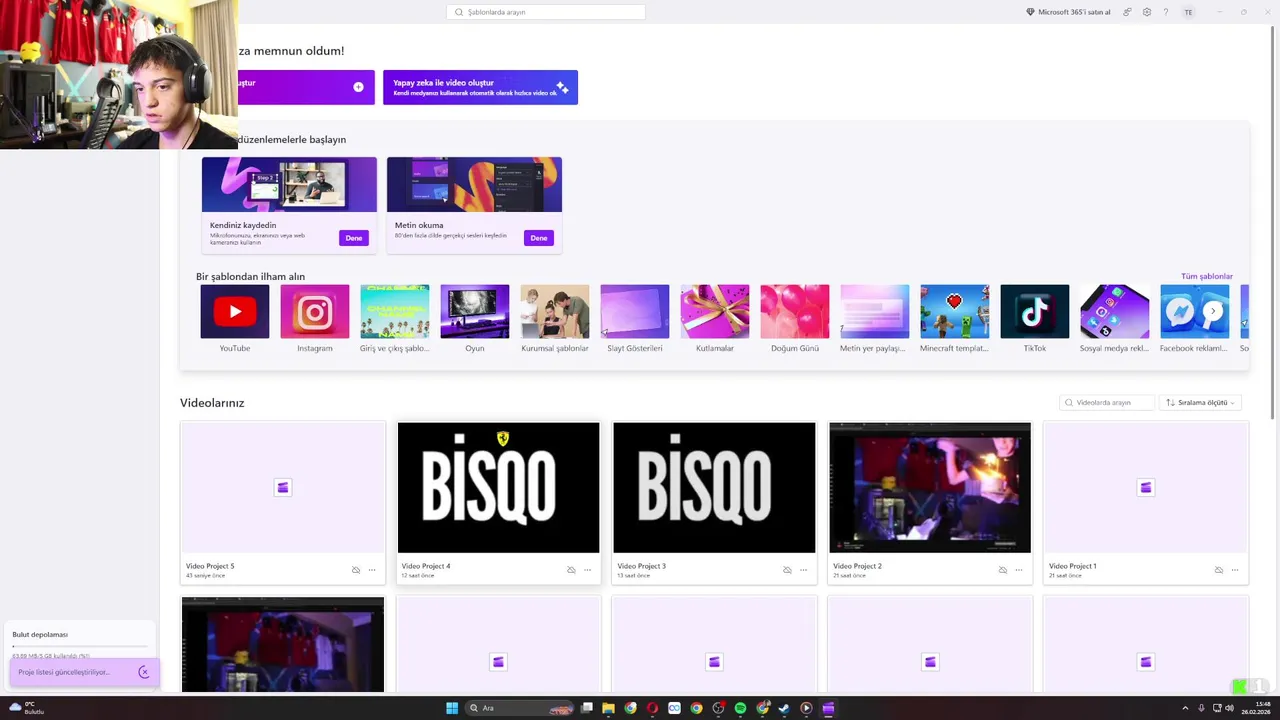1280x720 pixels.
Task: Click cloud backup icon for Video Project 1
Action: coord(1219,570)
